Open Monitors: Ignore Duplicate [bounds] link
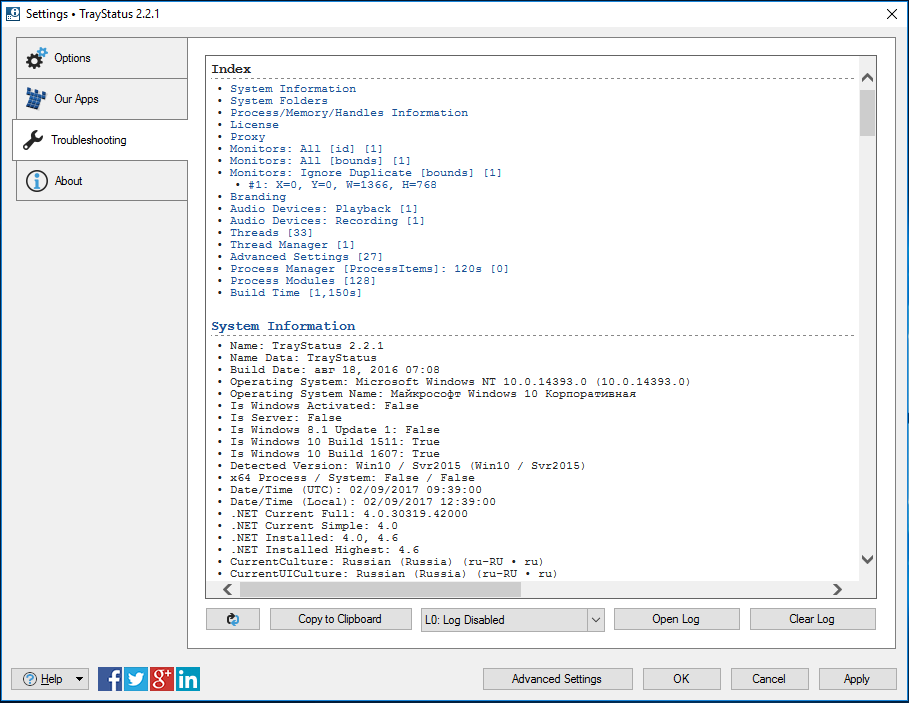 coord(366,173)
